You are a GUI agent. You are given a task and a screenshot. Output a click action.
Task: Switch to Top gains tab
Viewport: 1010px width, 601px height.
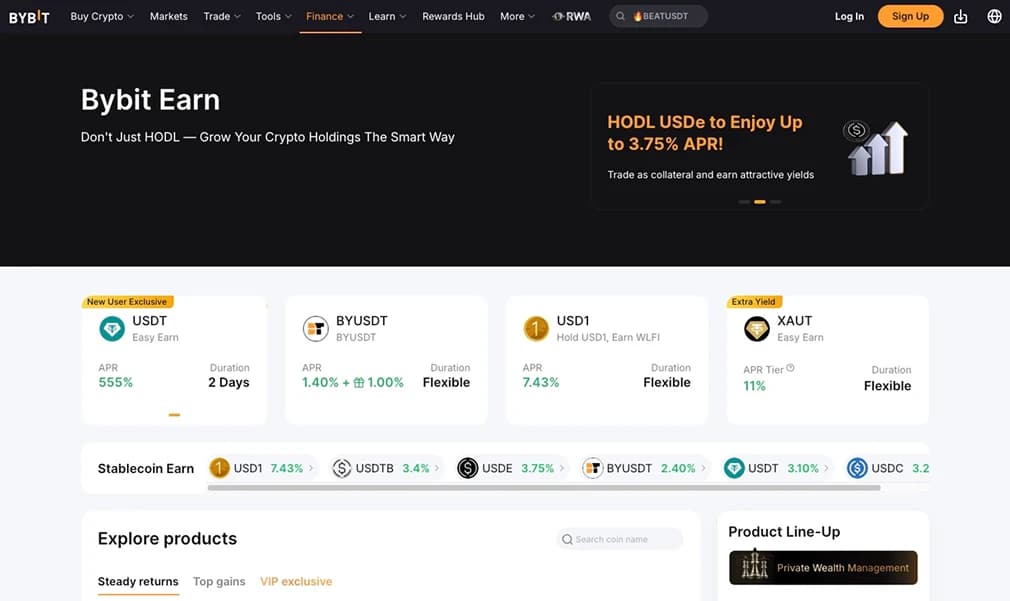[219, 582]
